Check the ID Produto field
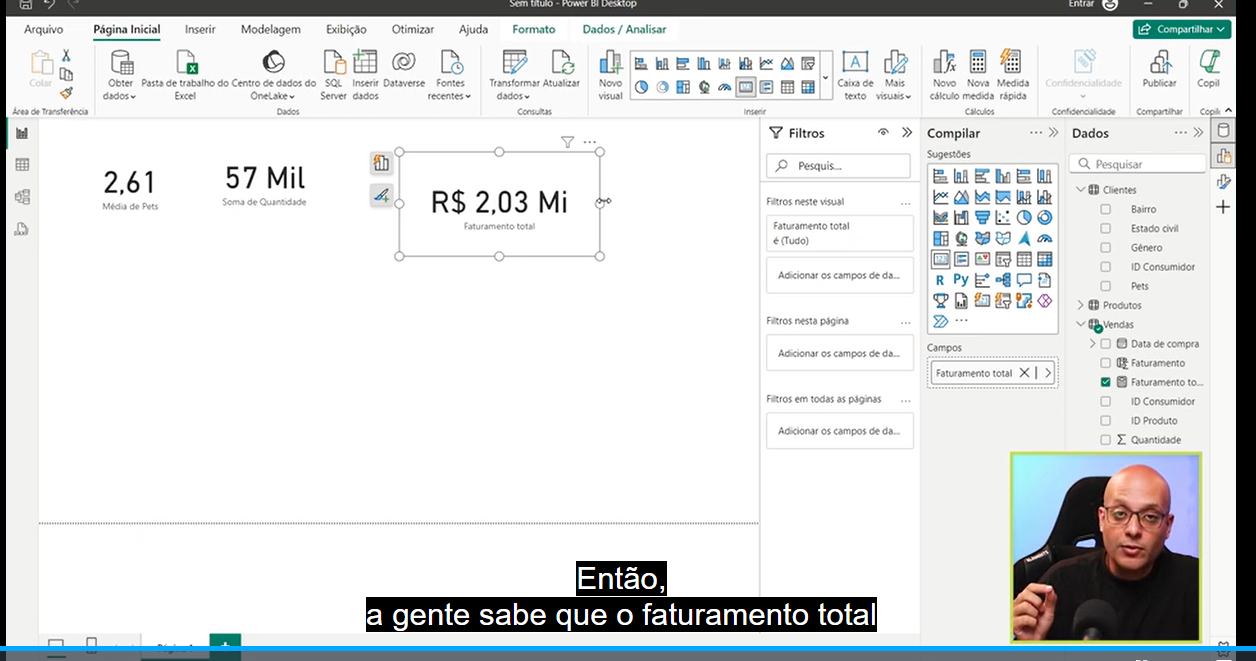1256x661 pixels. (1106, 420)
